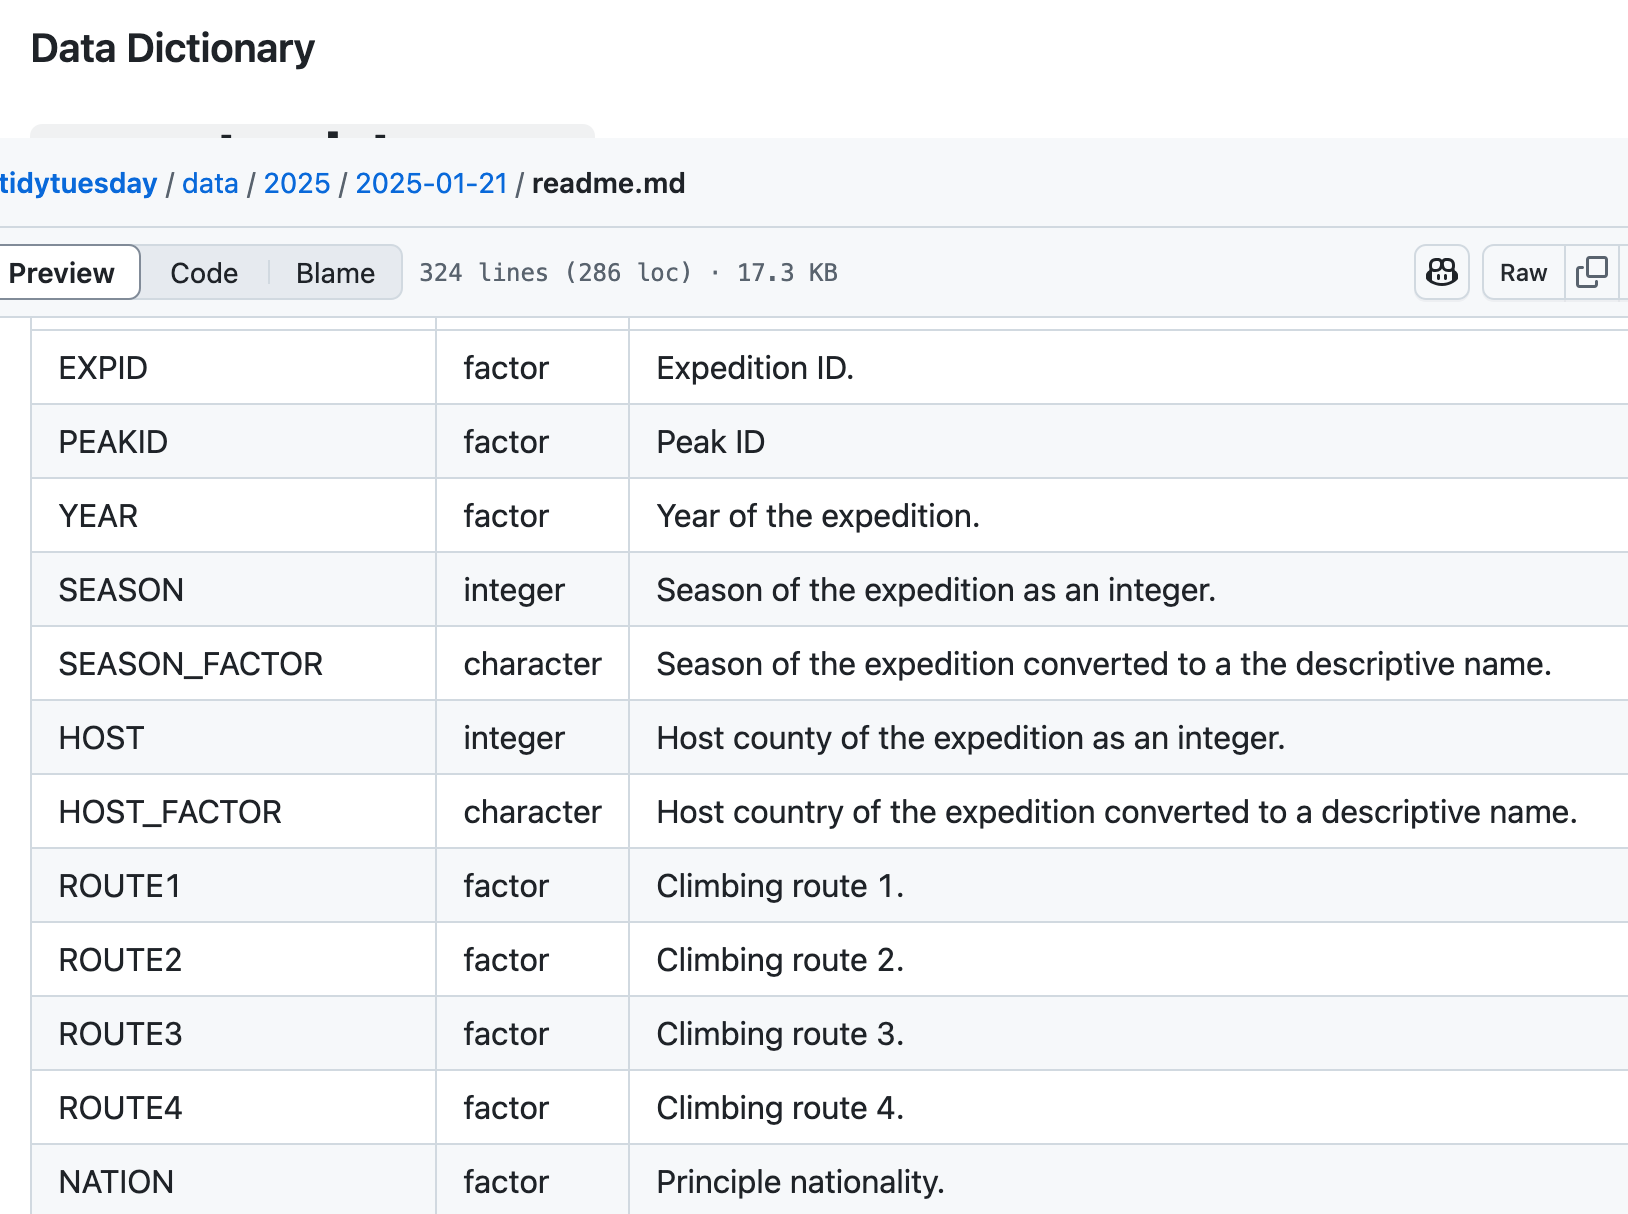Click the ROUTE3 variable row
1628x1214 pixels.
120,1034
